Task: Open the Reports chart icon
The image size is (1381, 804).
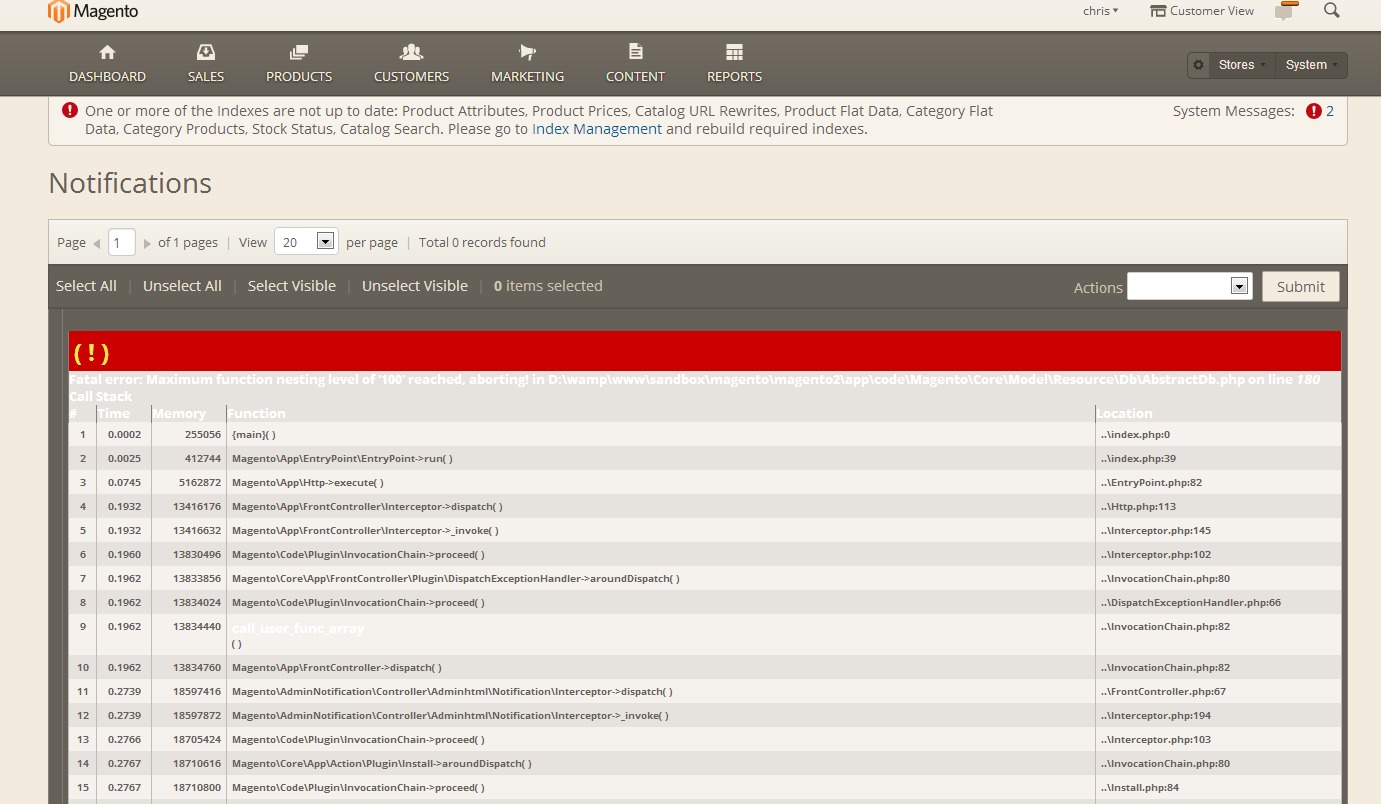Action: point(734,52)
